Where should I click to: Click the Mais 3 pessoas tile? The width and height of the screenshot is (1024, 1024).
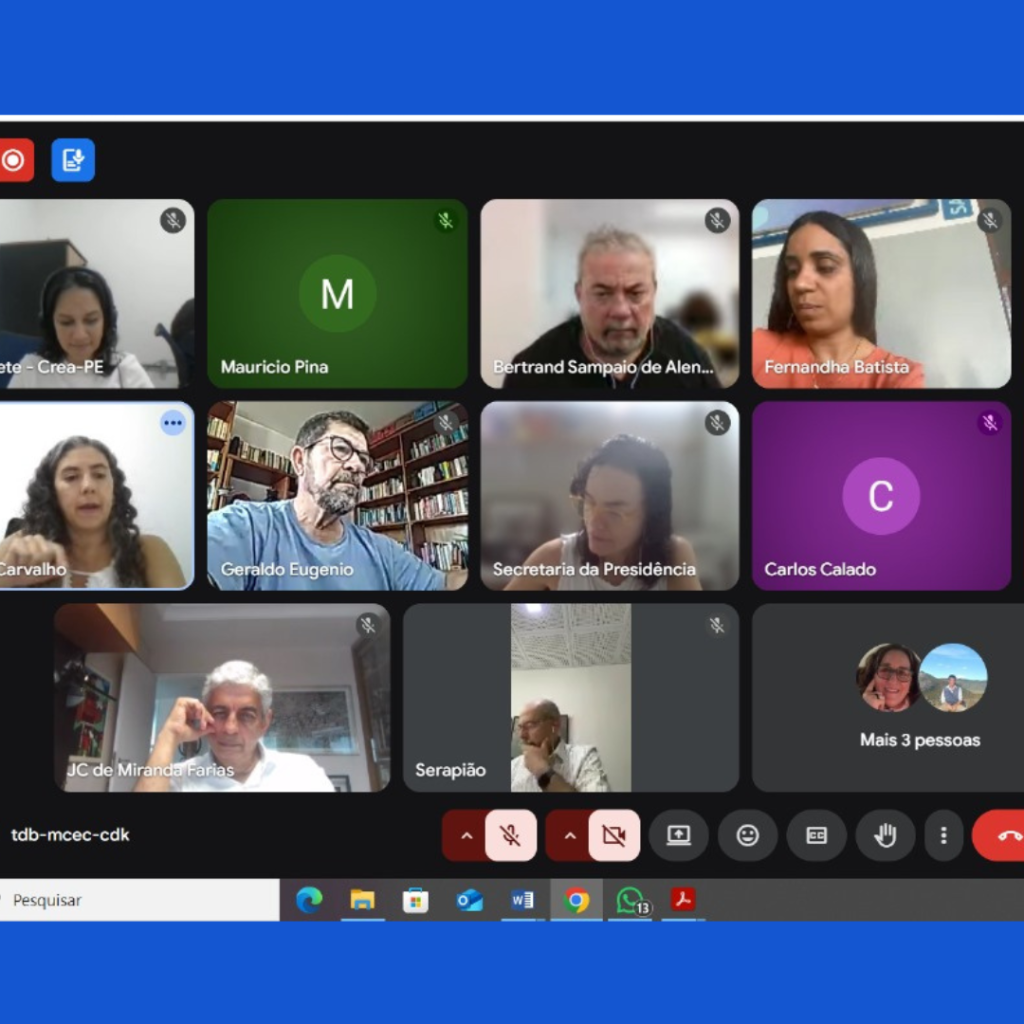(919, 697)
